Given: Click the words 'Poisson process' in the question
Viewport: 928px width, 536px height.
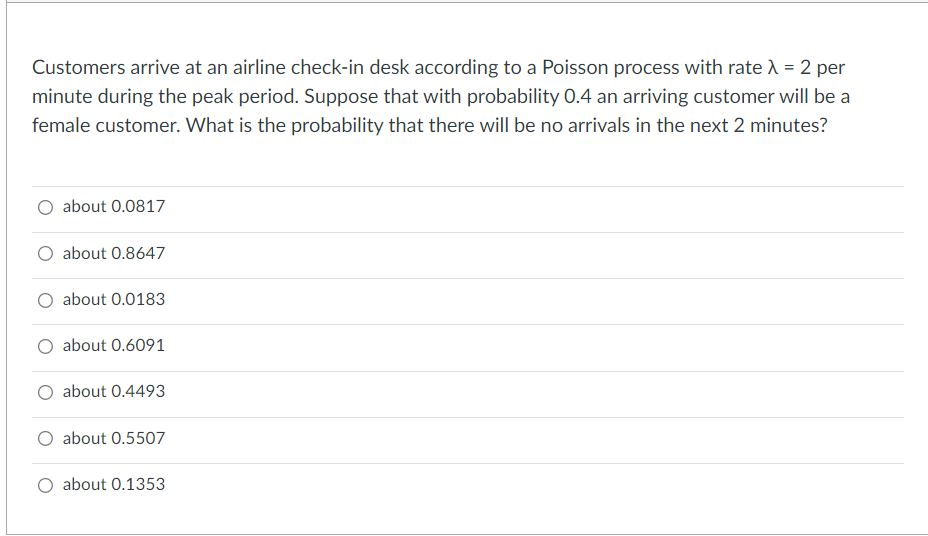Looking at the screenshot, I should click(610, 68).
